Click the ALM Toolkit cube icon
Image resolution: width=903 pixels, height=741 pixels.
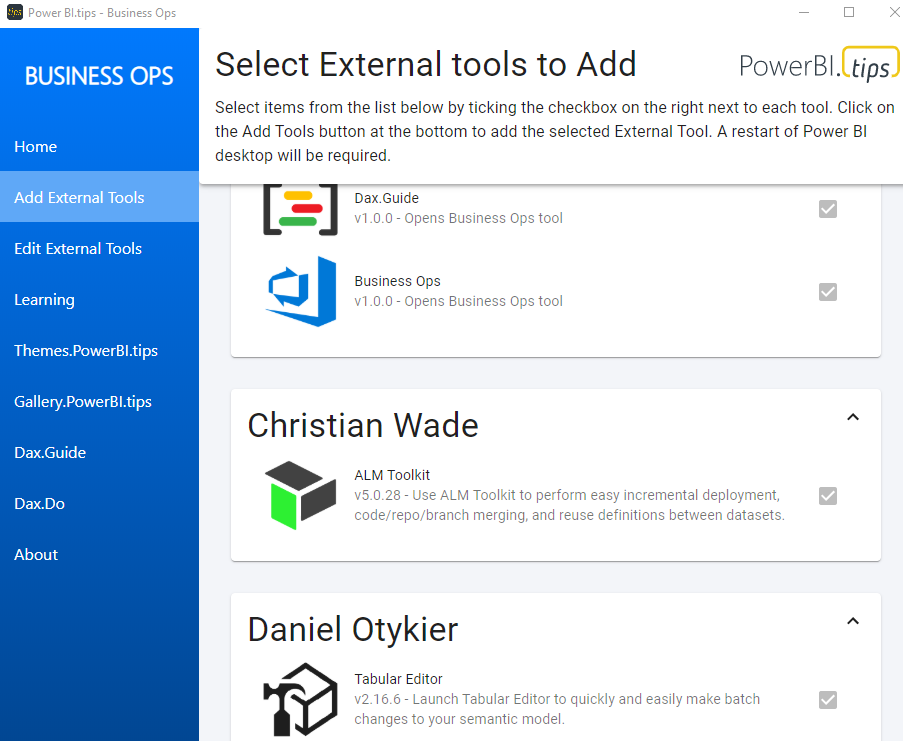pos(300,495)
